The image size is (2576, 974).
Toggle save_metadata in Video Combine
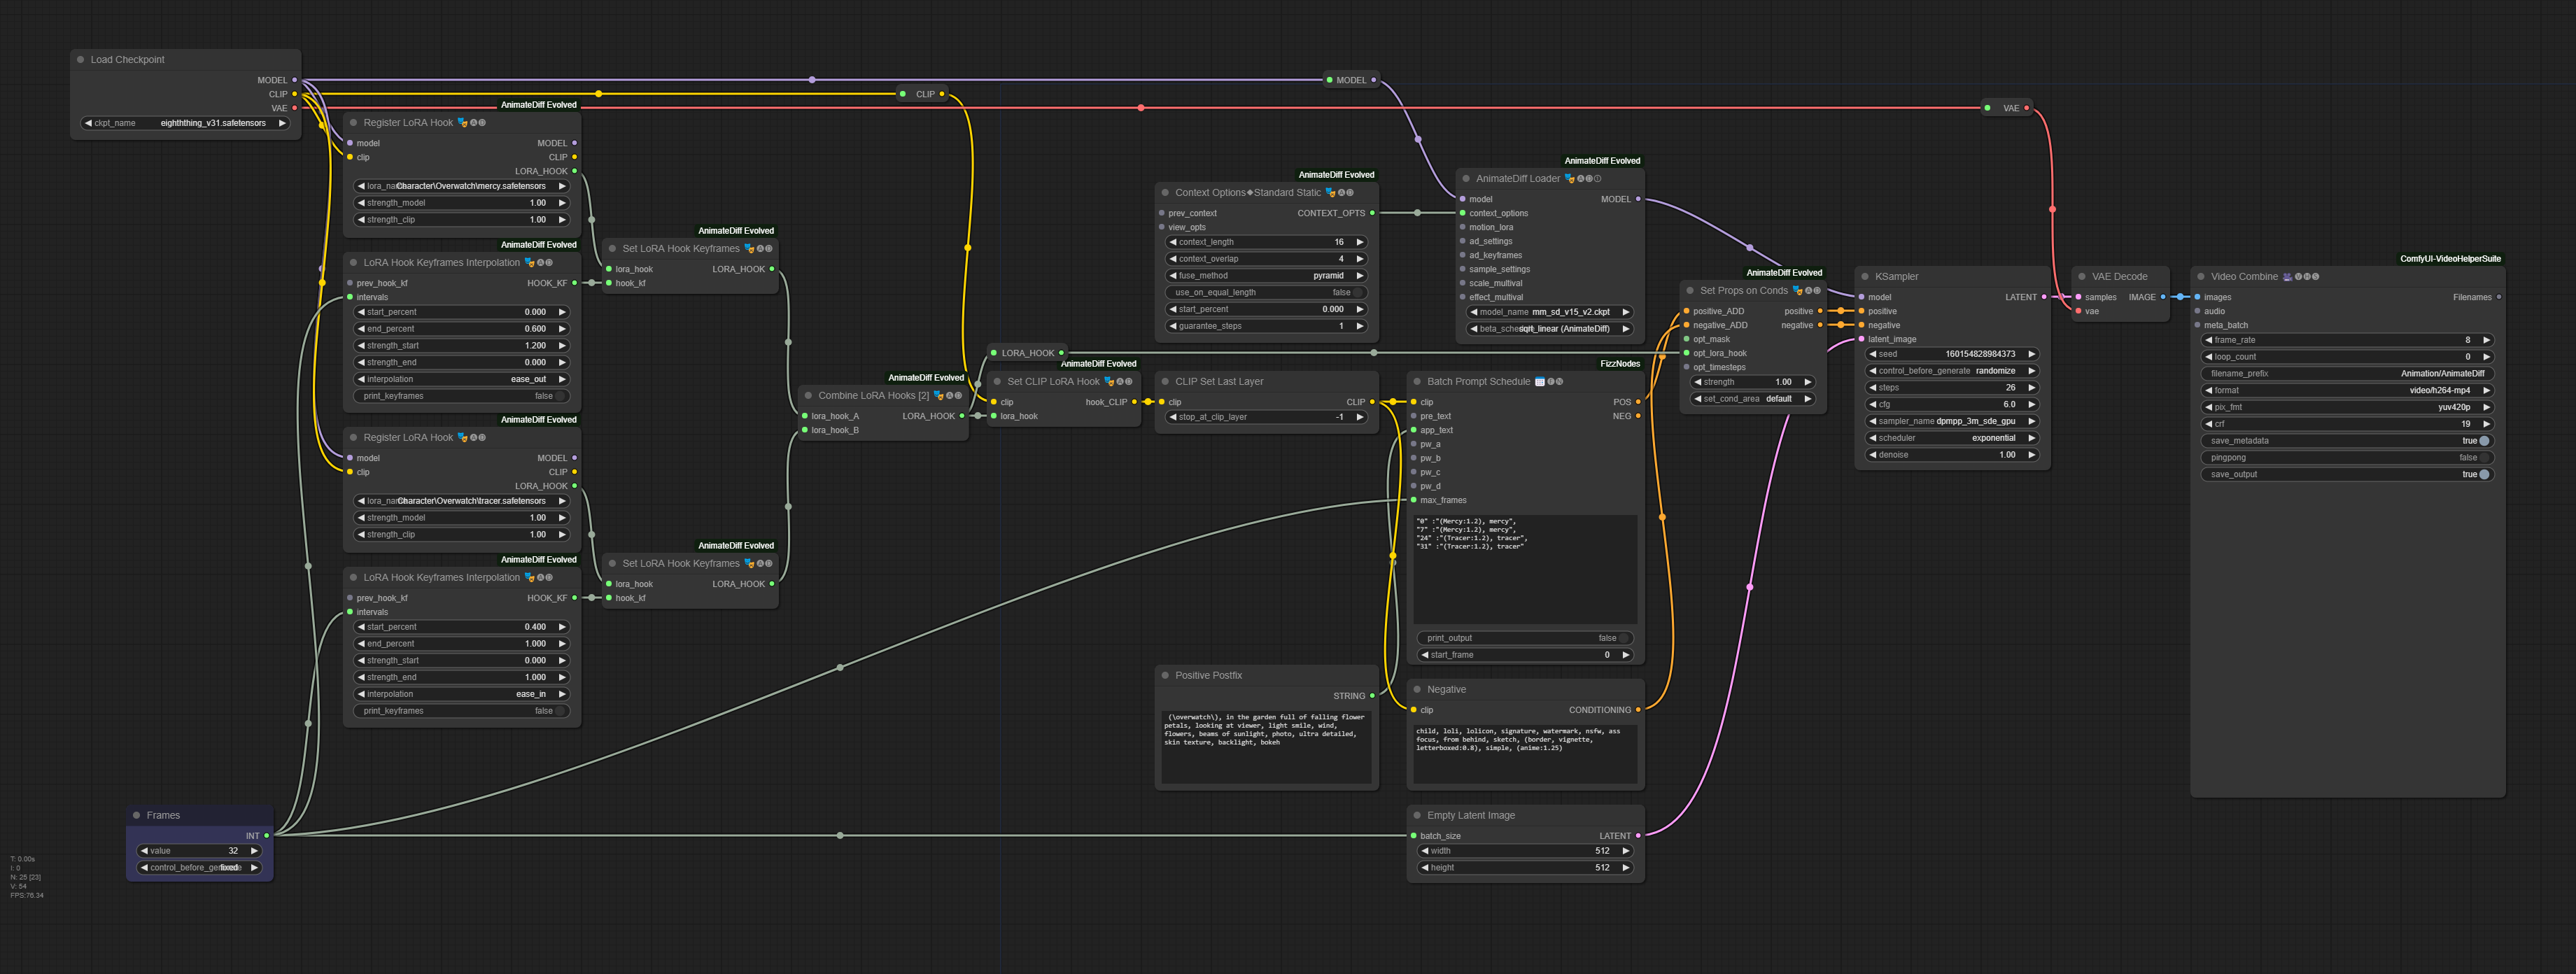(x=2483, y=441)
